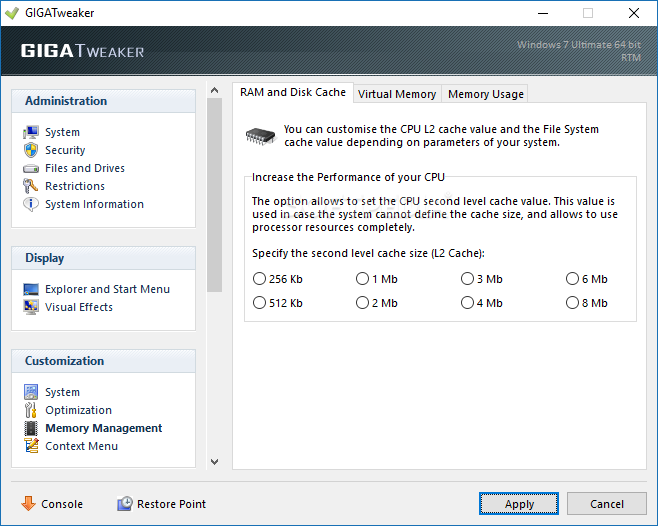Go to the Customization System section
658x526 pixels.
62,392
